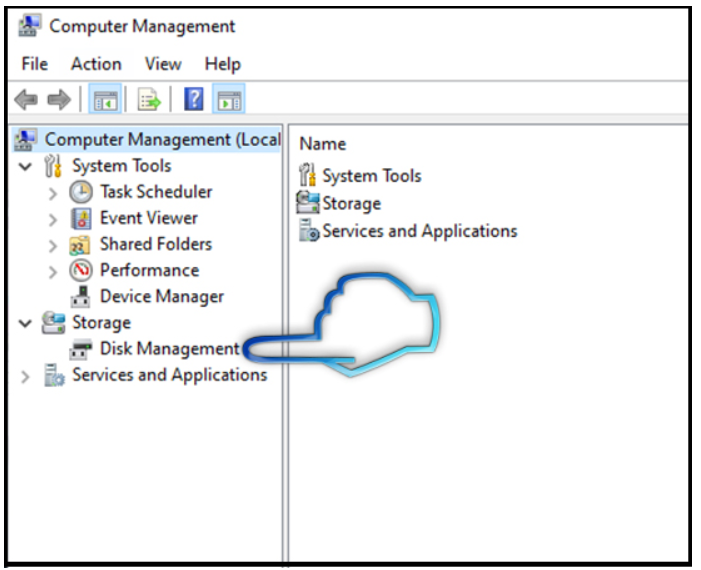The image size is (701, 570).
Task: Click the Task Scheduler clock icon
Action: click(x=81, y=192)
